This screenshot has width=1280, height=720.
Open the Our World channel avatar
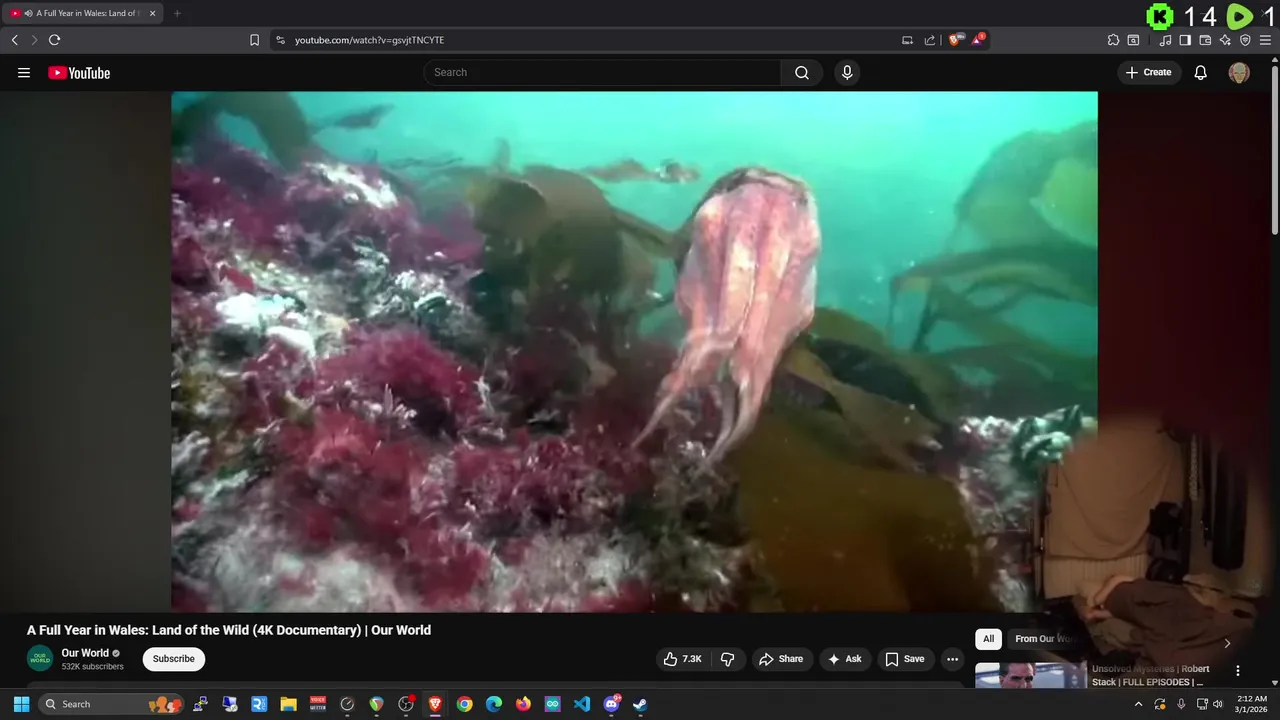click(40, 659)
